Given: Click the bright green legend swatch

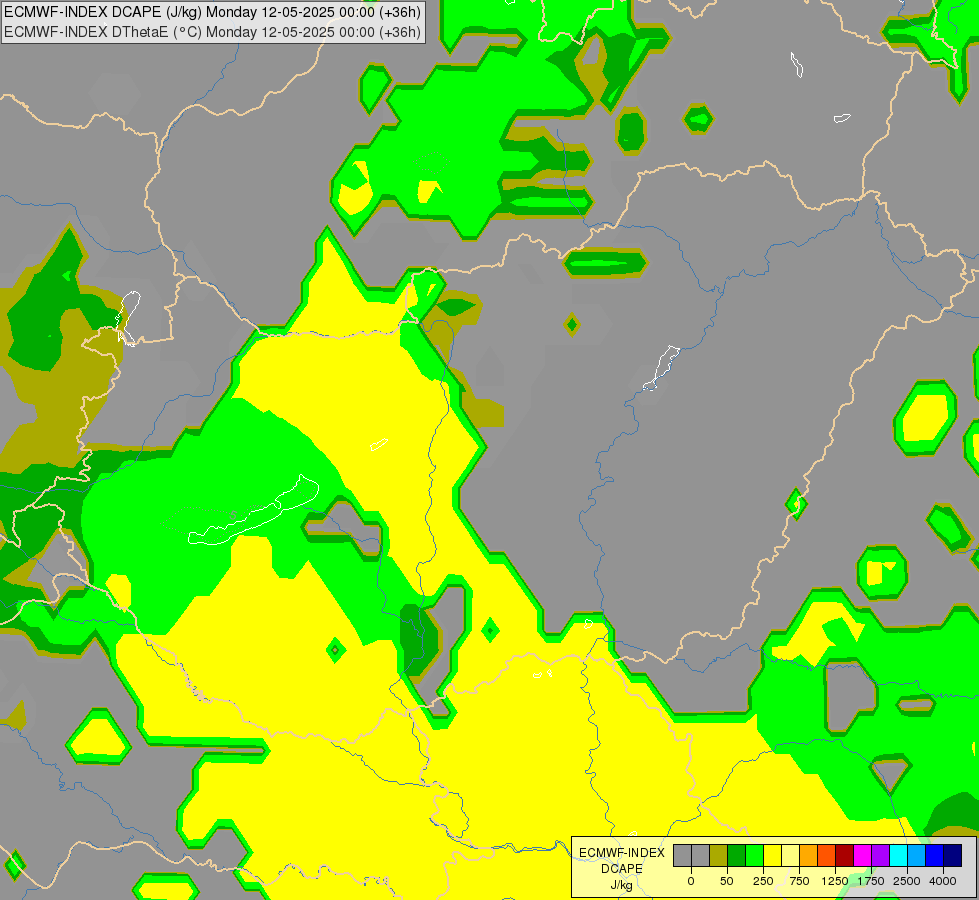Looking at the screenshot, I should pos(755,855).
